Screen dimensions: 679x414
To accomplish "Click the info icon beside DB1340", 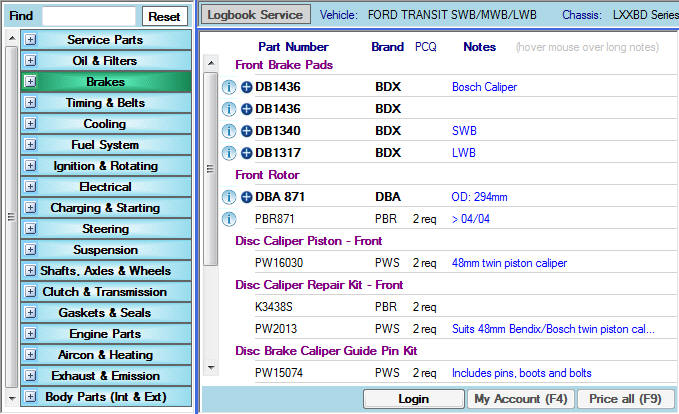I will click(x=229, y=131).
